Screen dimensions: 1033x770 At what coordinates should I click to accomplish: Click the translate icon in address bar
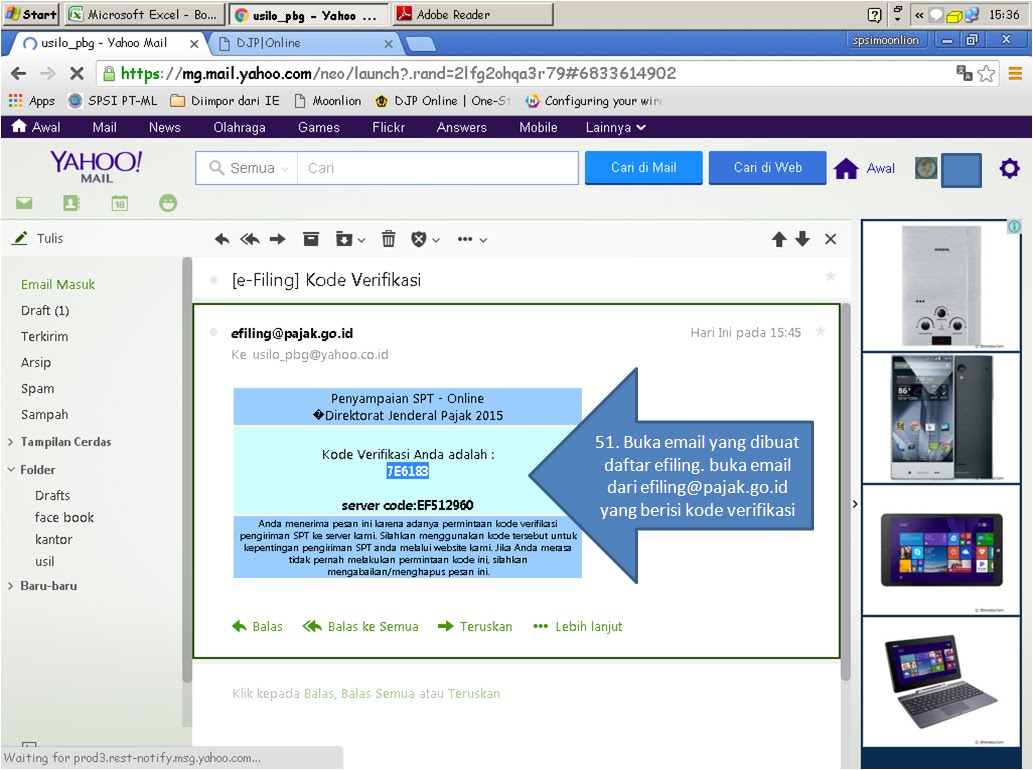pos(964,73)
